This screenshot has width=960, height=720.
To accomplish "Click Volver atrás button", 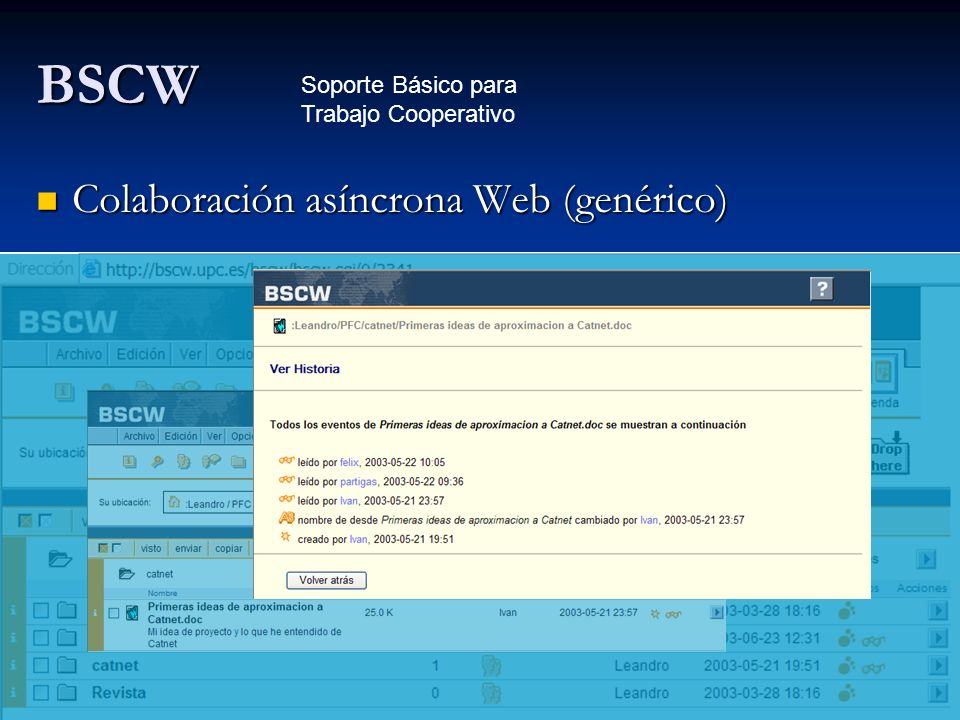I will click(x=326, y=580).
